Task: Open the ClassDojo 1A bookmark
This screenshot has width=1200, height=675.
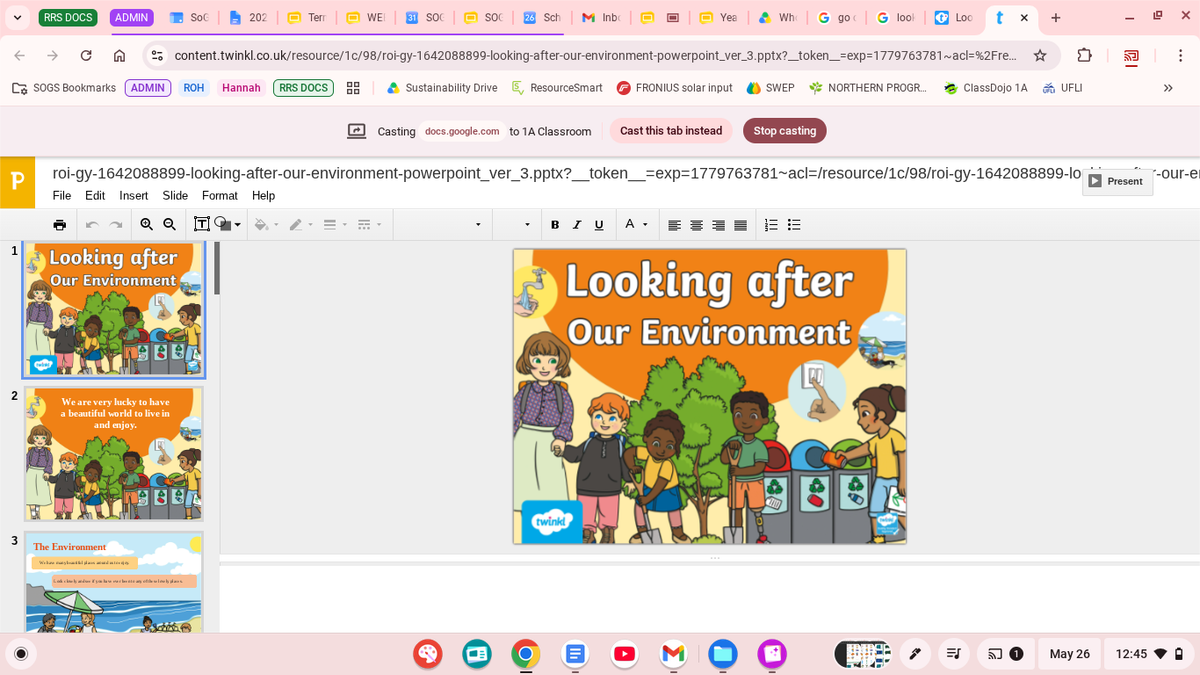Action: (x=985, y=88)
